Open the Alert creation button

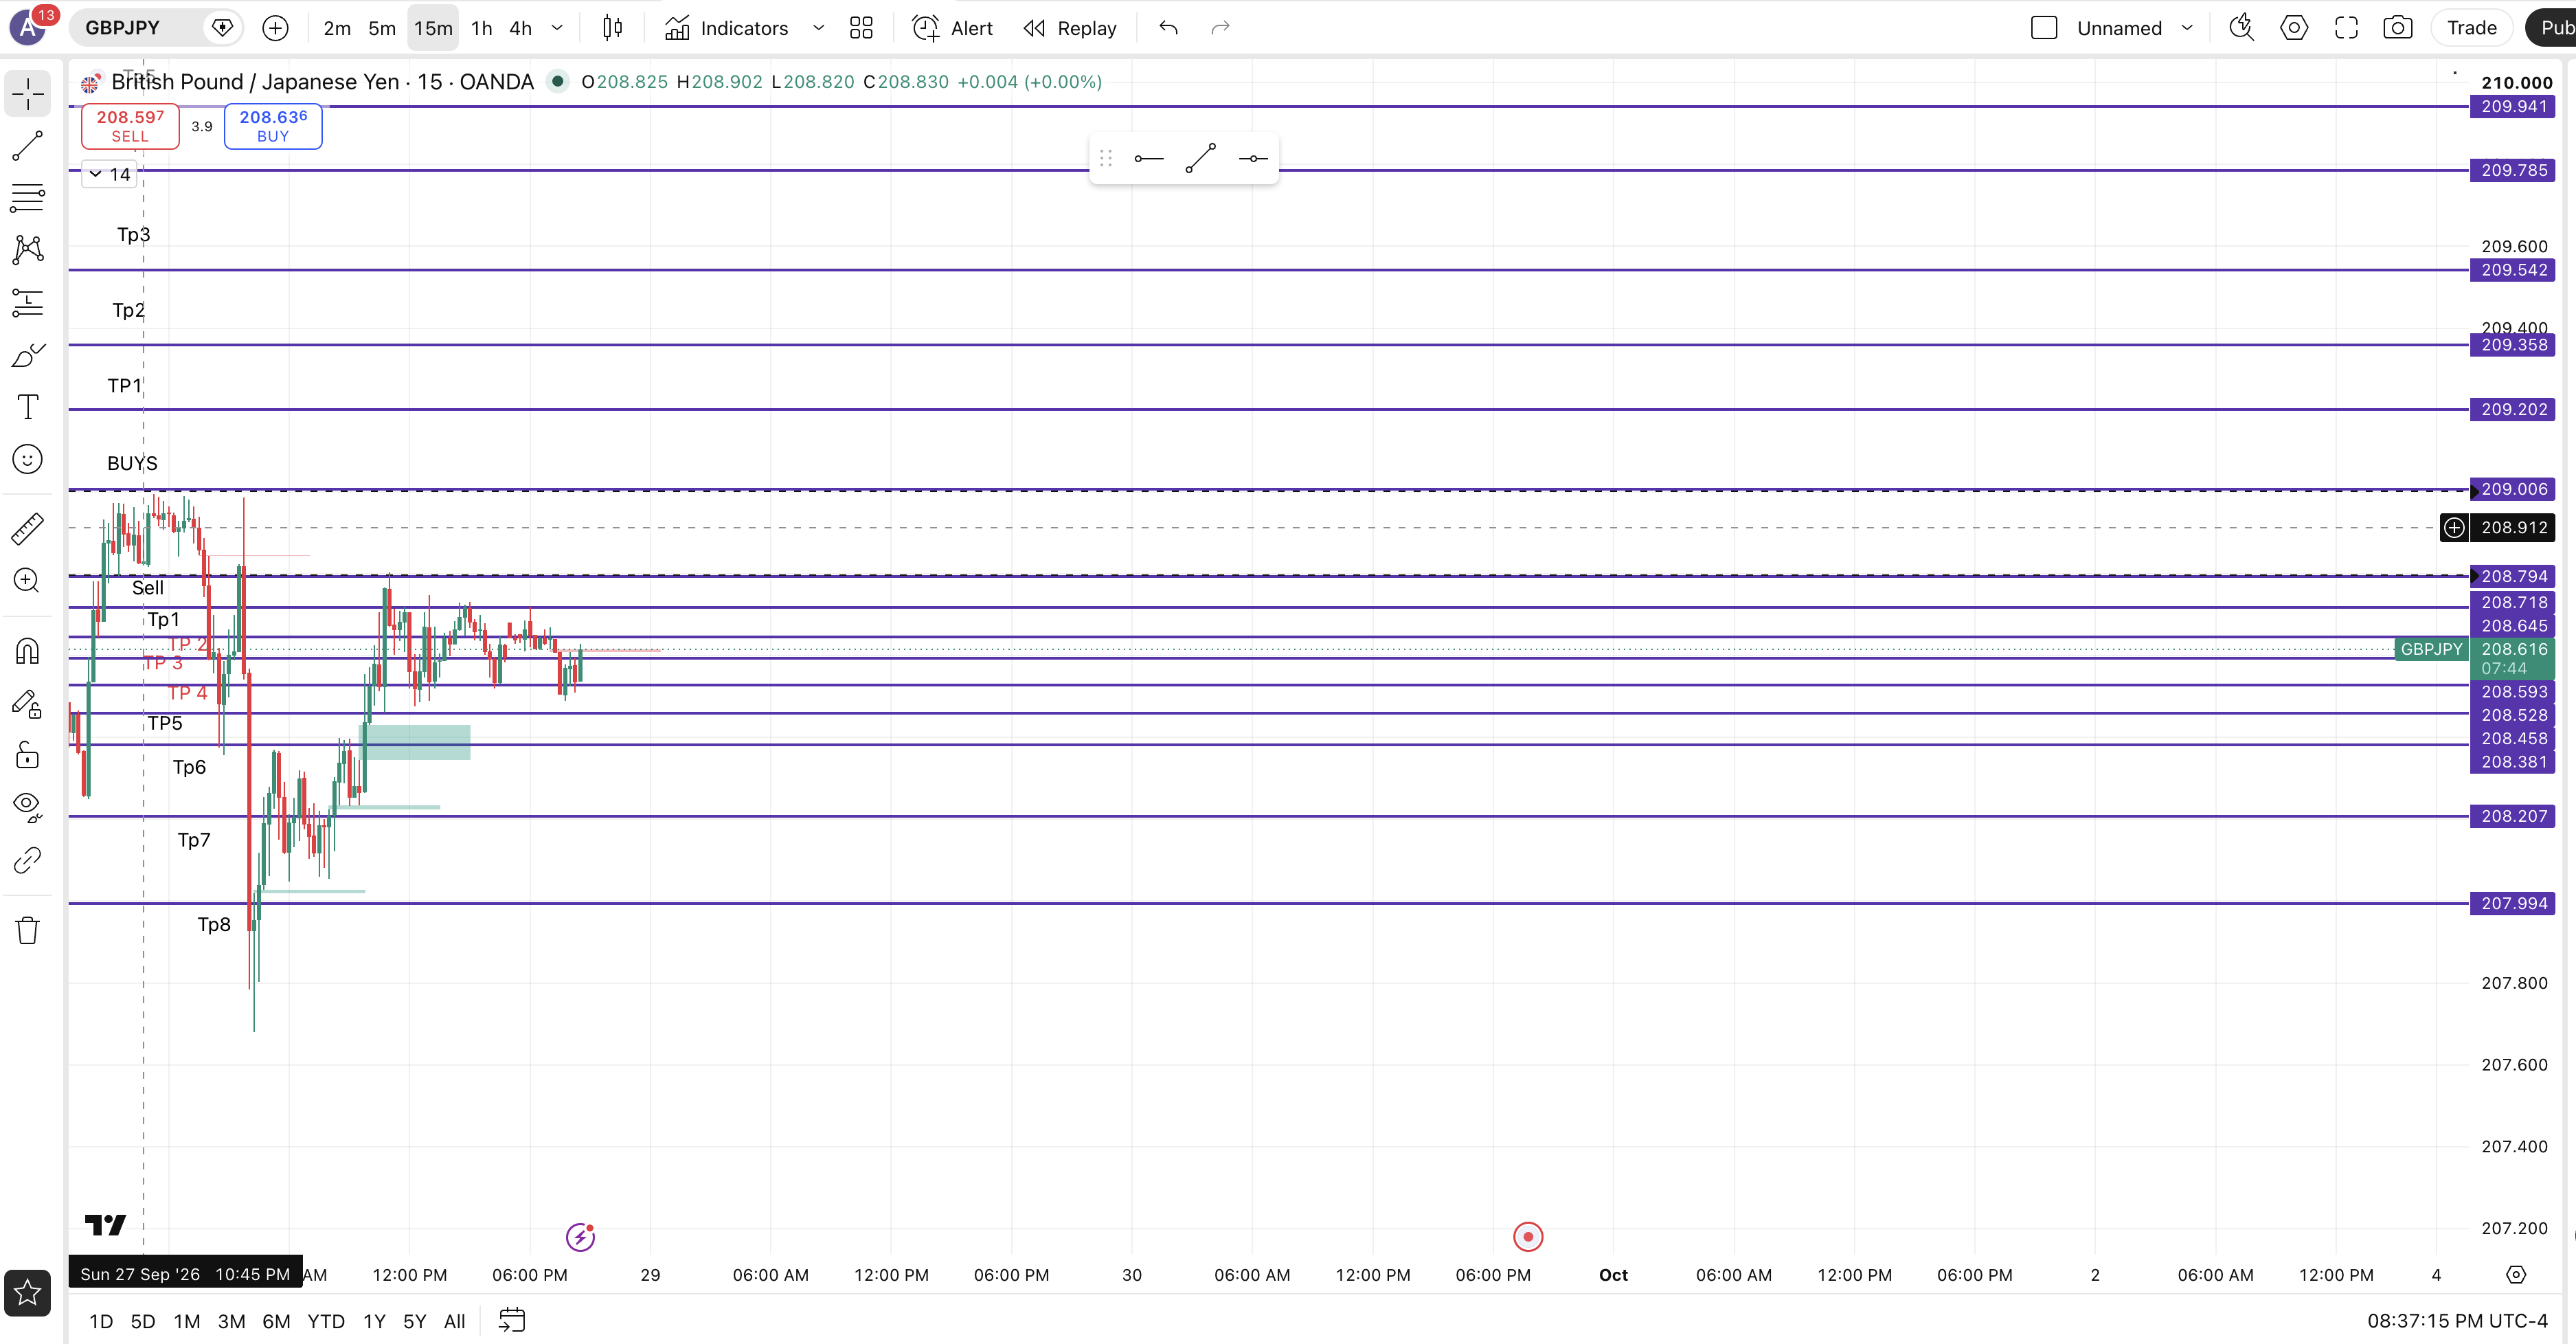952,28
